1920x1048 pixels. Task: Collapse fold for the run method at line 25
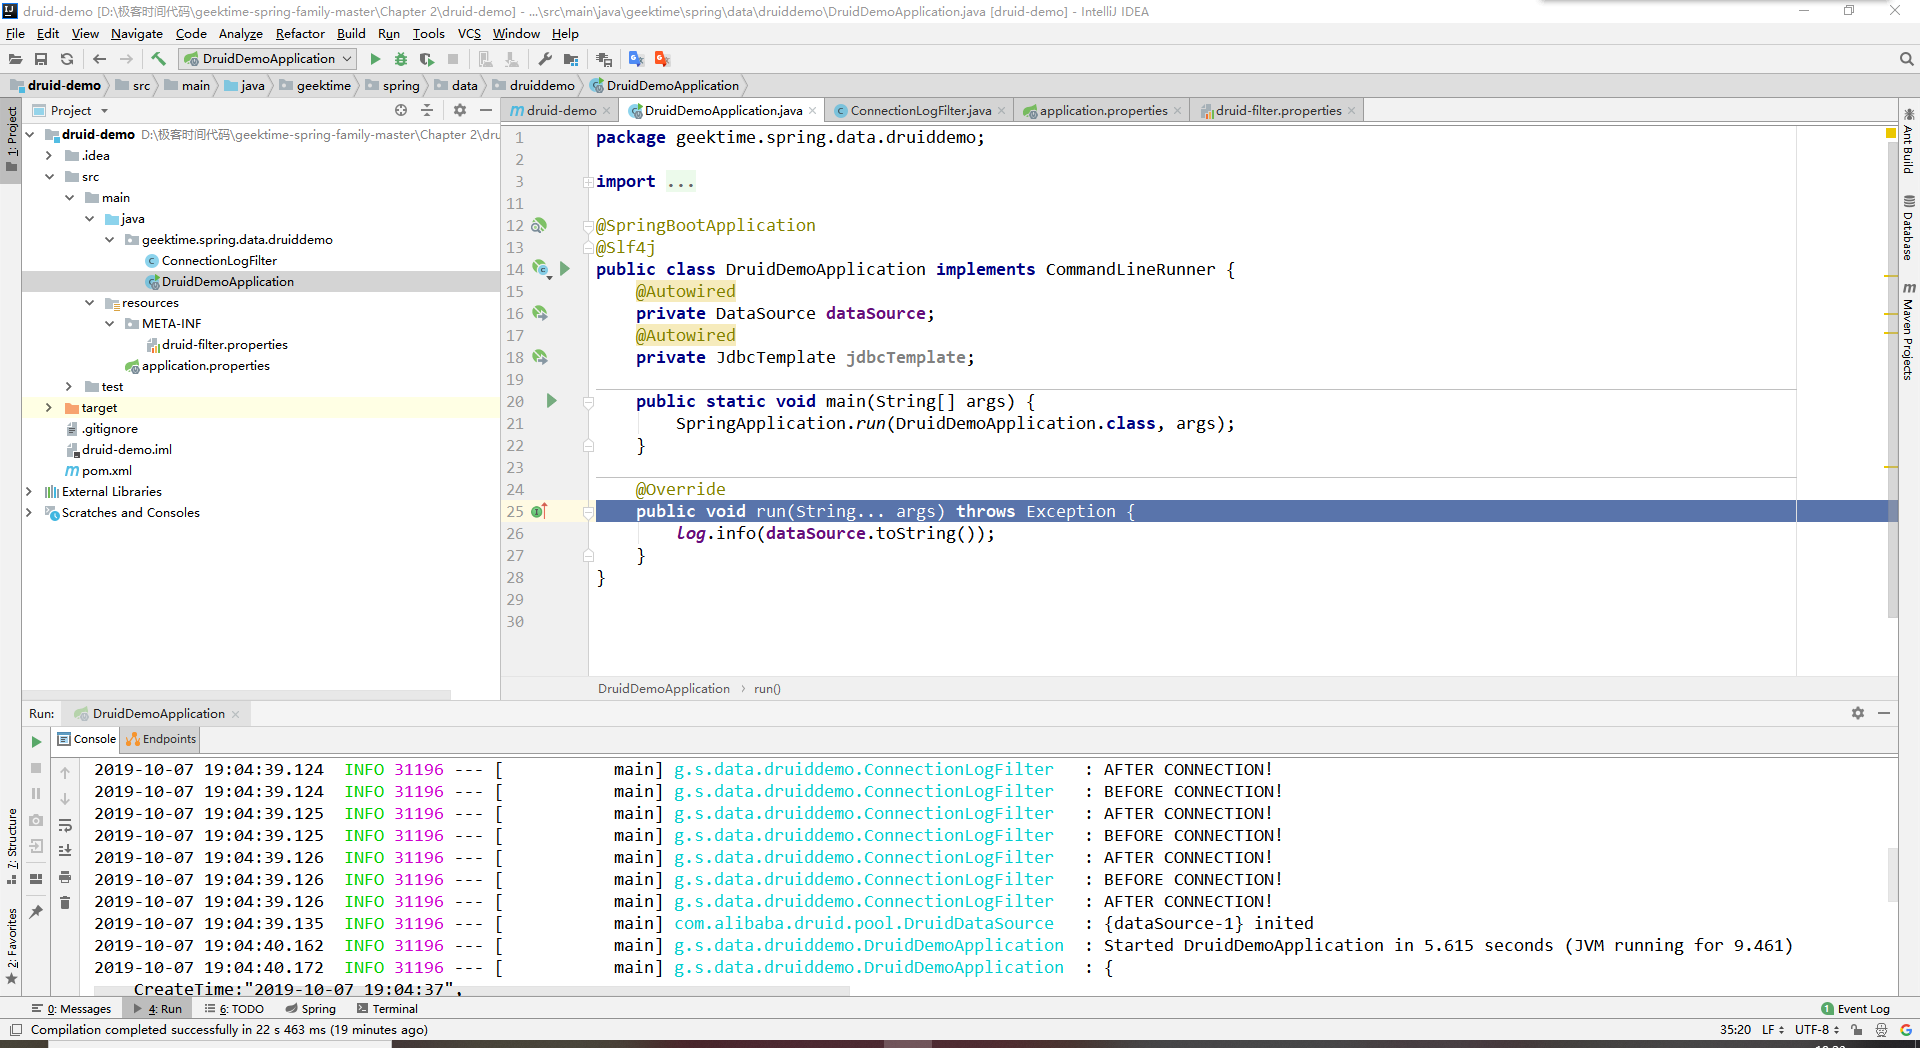[x=586, y=511]
